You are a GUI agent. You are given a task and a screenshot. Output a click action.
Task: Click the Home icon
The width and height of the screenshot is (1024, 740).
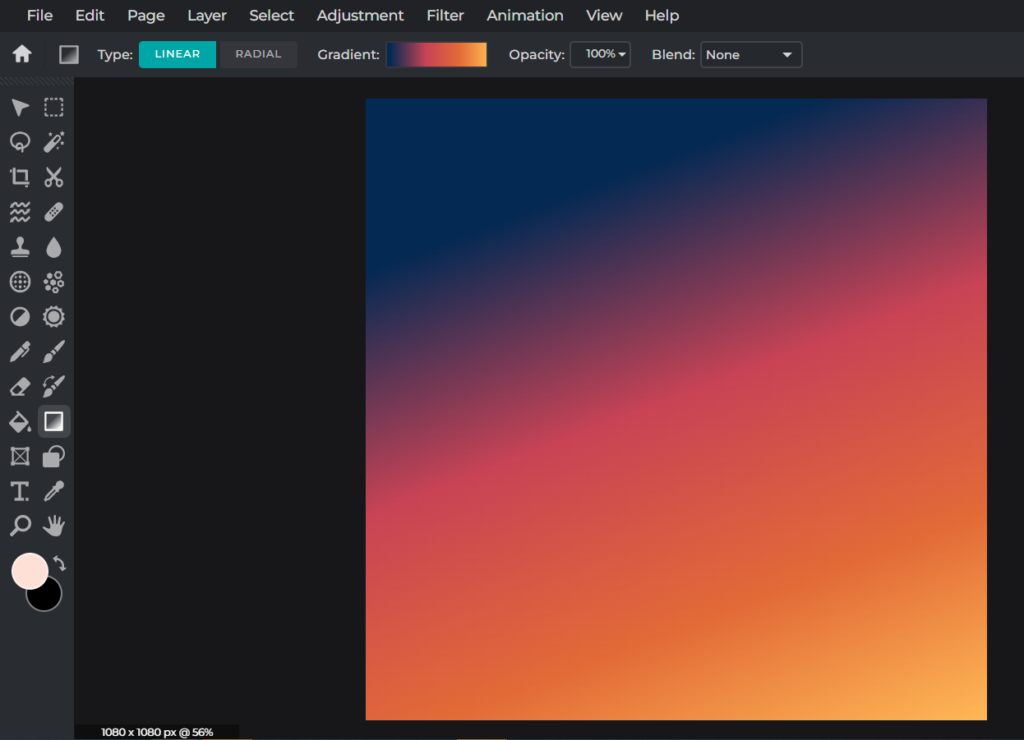21,54
